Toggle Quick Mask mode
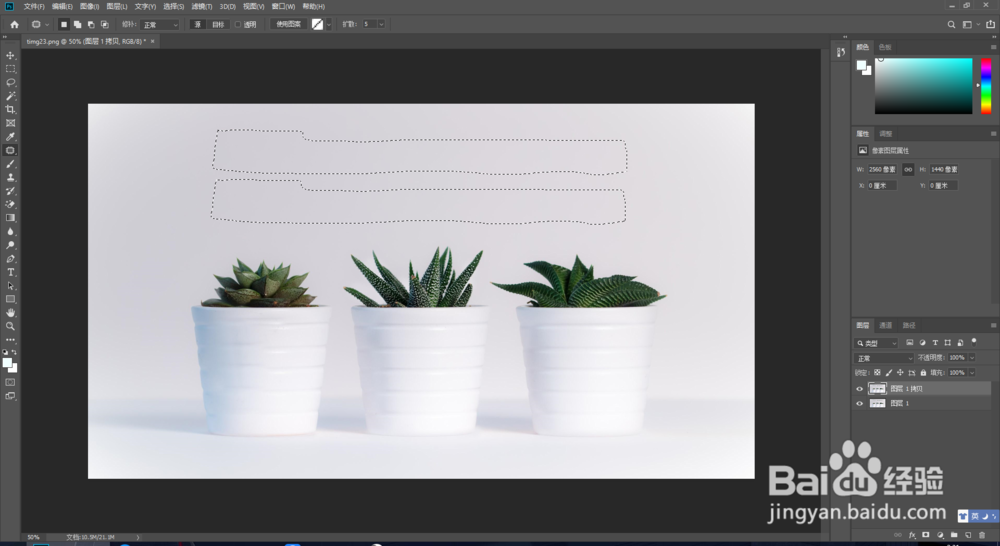1000x546 pixels. pos(10,382)
